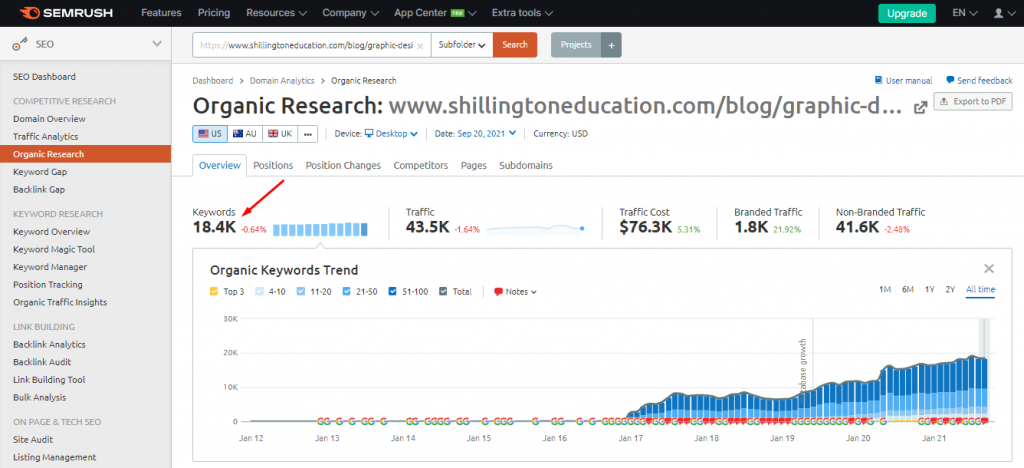Go to Dashboard breadcrumb link
The width and height of the screenshot is (1024, 468).
tap(212, 80)
